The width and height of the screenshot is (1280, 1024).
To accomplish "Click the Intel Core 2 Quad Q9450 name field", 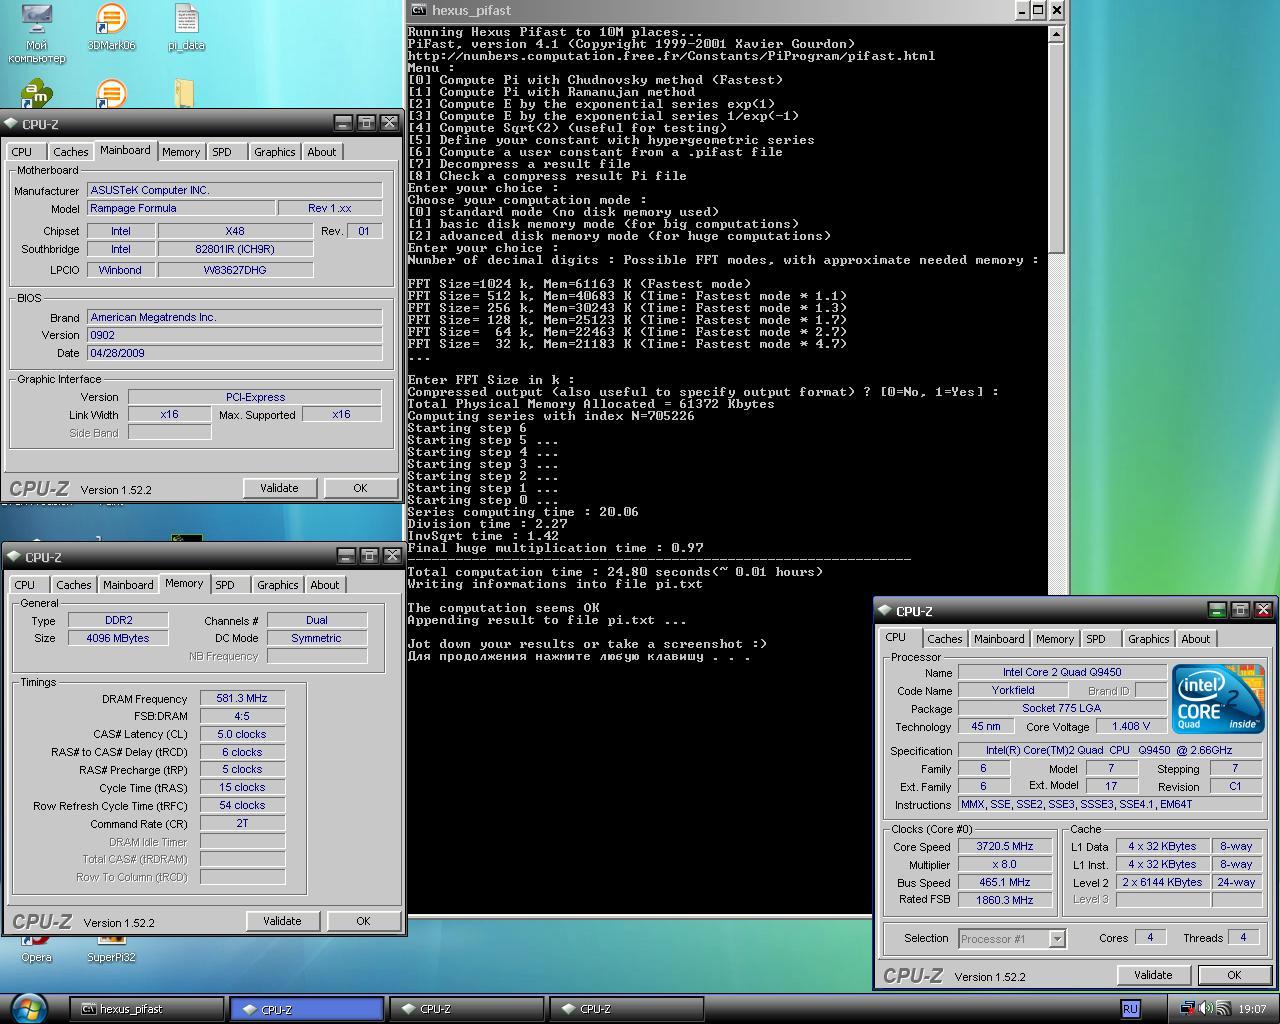I will pyautogui.click(x=1062, y=672).
